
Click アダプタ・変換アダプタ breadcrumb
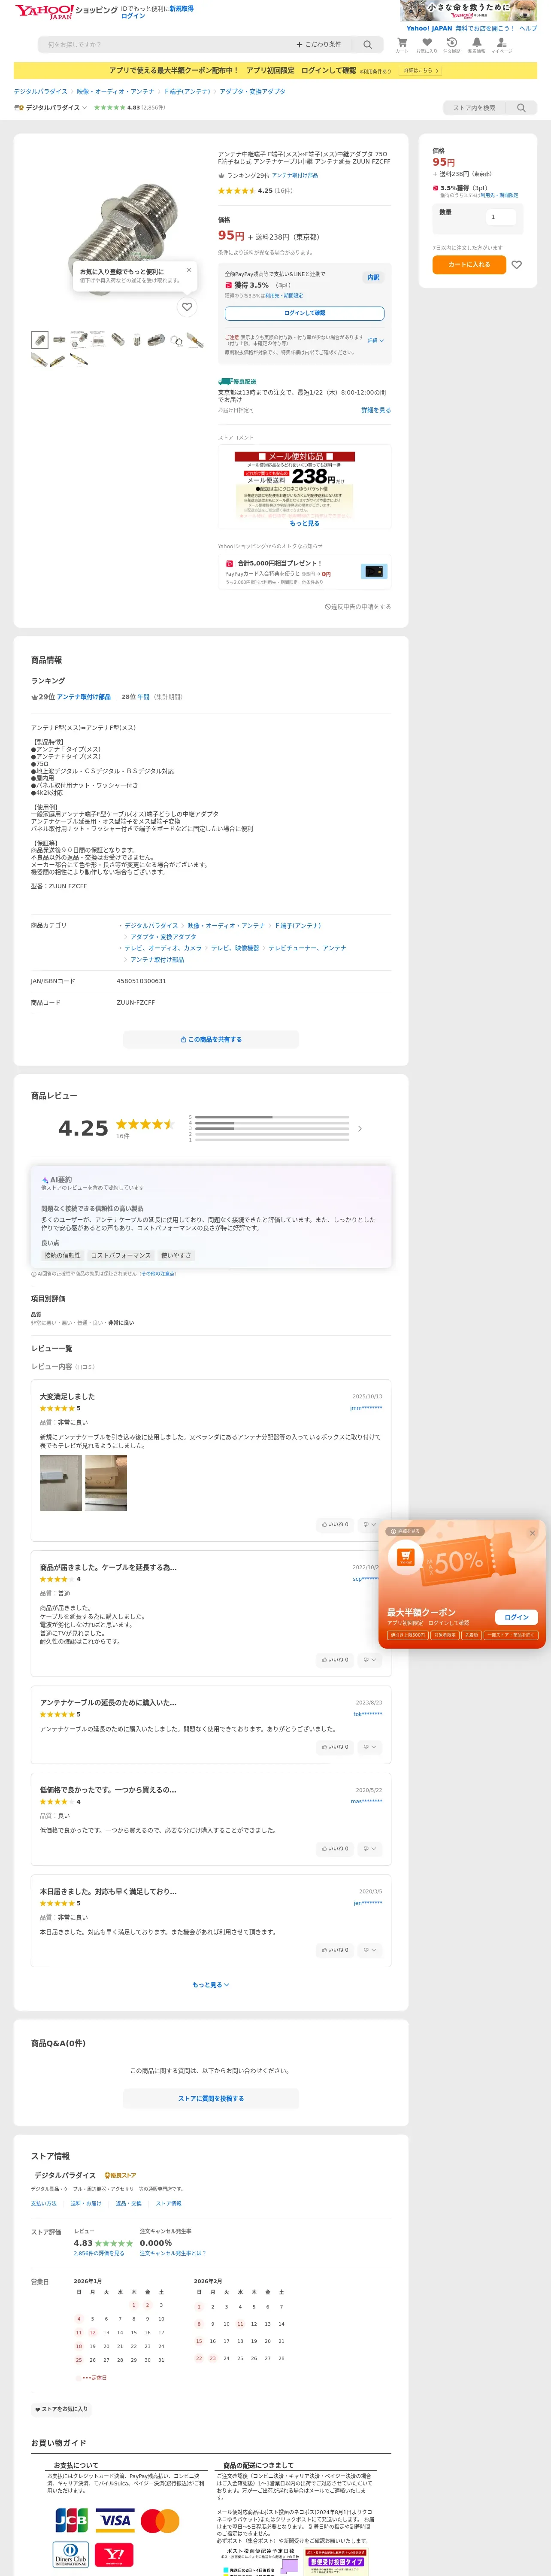(252, 91)
